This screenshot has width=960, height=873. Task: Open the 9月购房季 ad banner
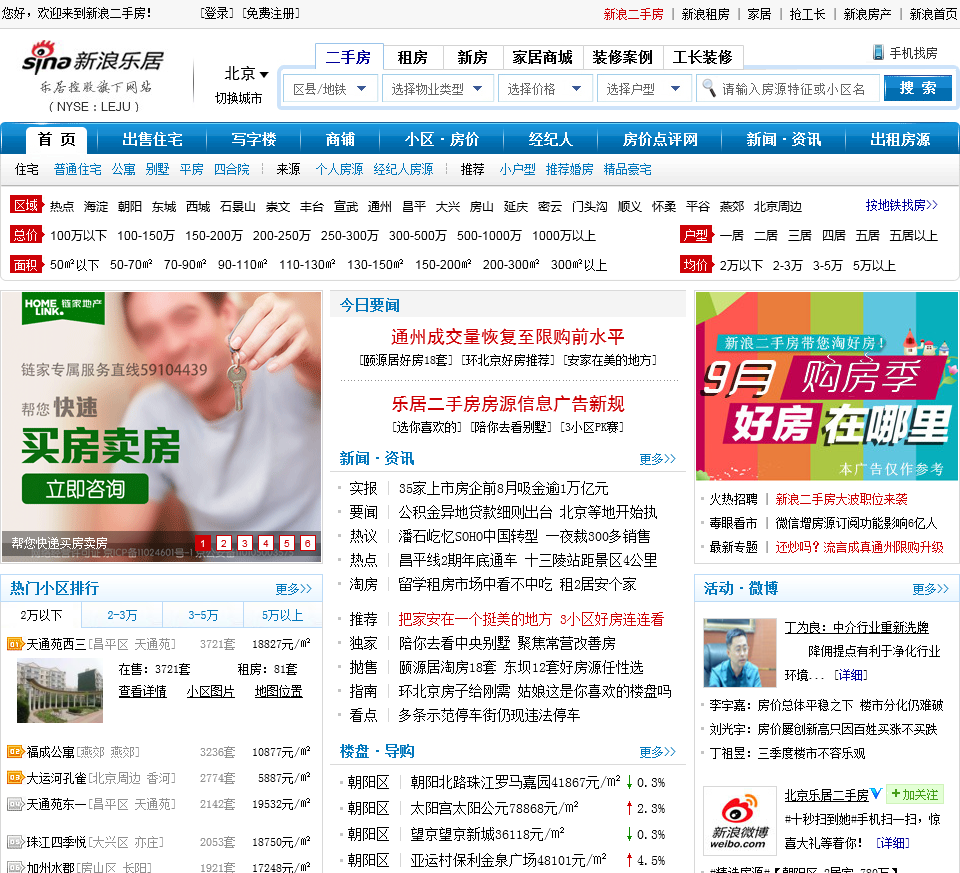(828, 386)
